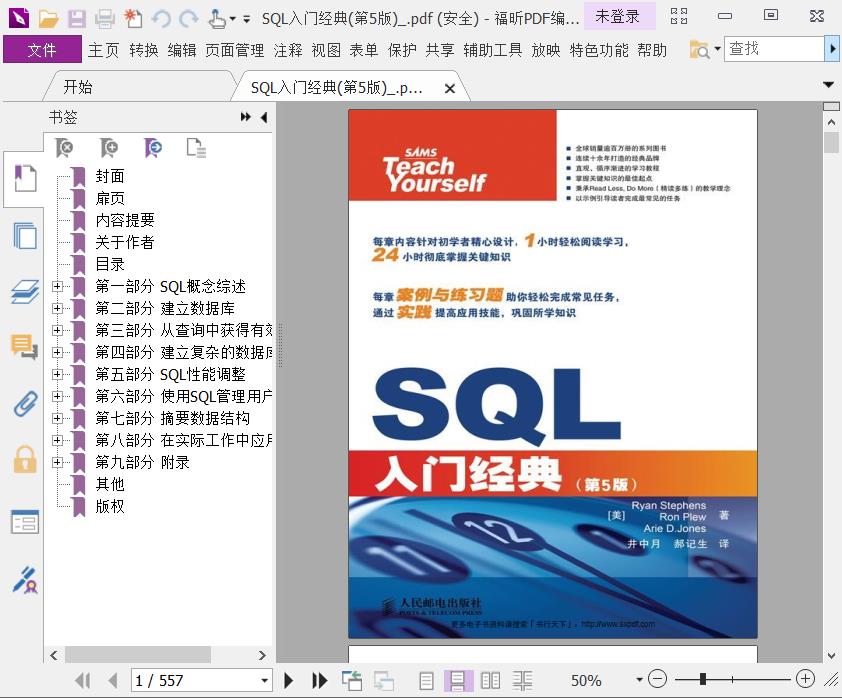Click the expand current bookmark icon
This screenshot has width=842, height=698.
click(196, 148)
